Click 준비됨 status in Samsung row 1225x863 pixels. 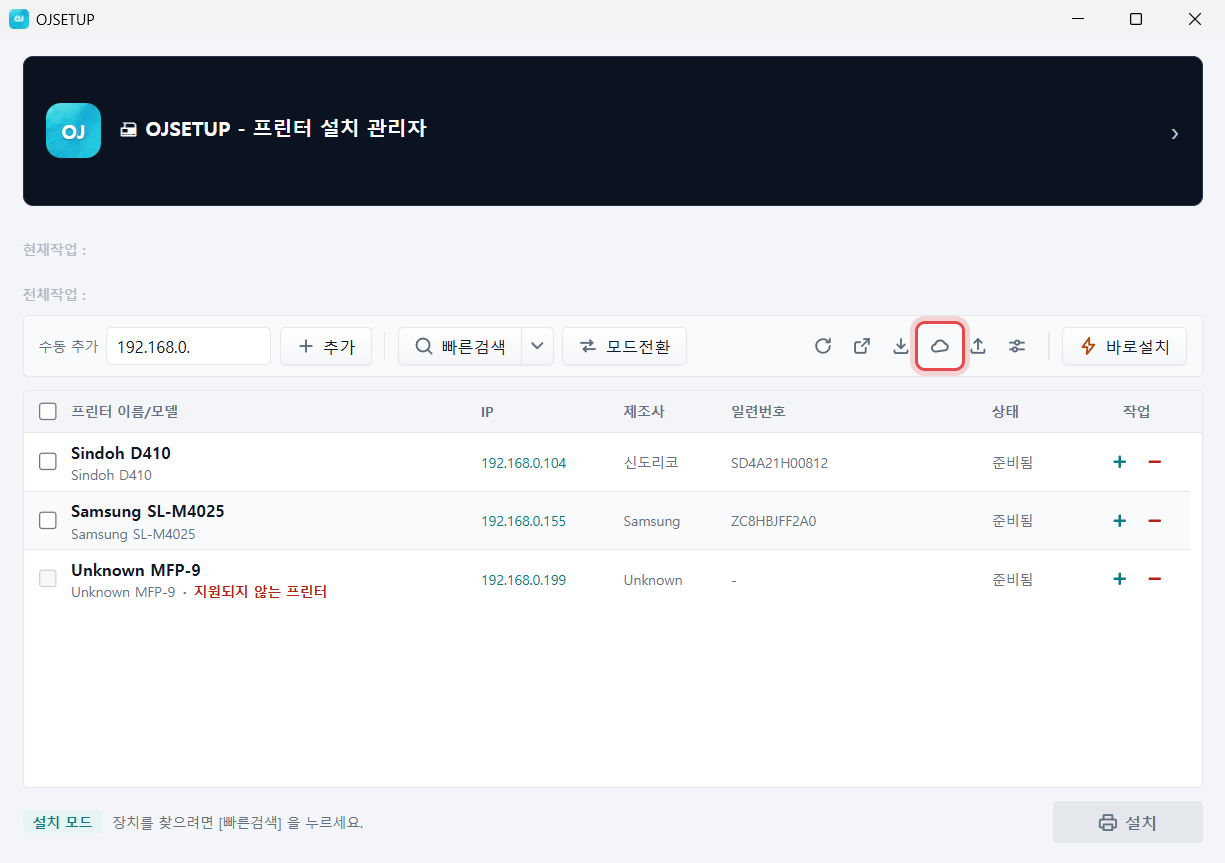1012,520
